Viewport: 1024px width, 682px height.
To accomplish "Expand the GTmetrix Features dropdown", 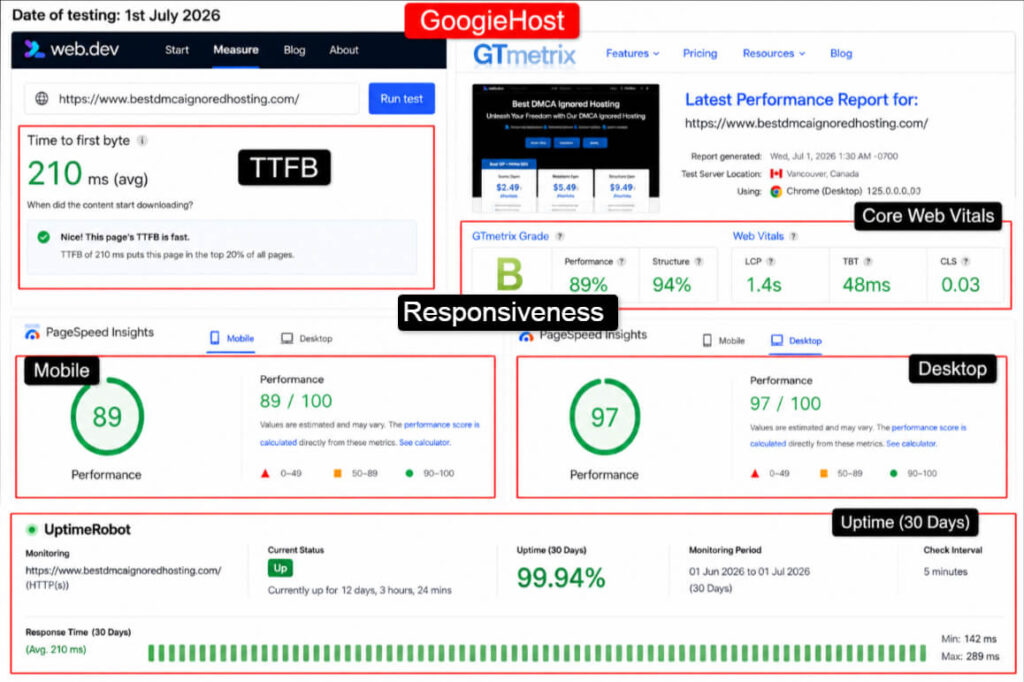I will tap(632, 54).
